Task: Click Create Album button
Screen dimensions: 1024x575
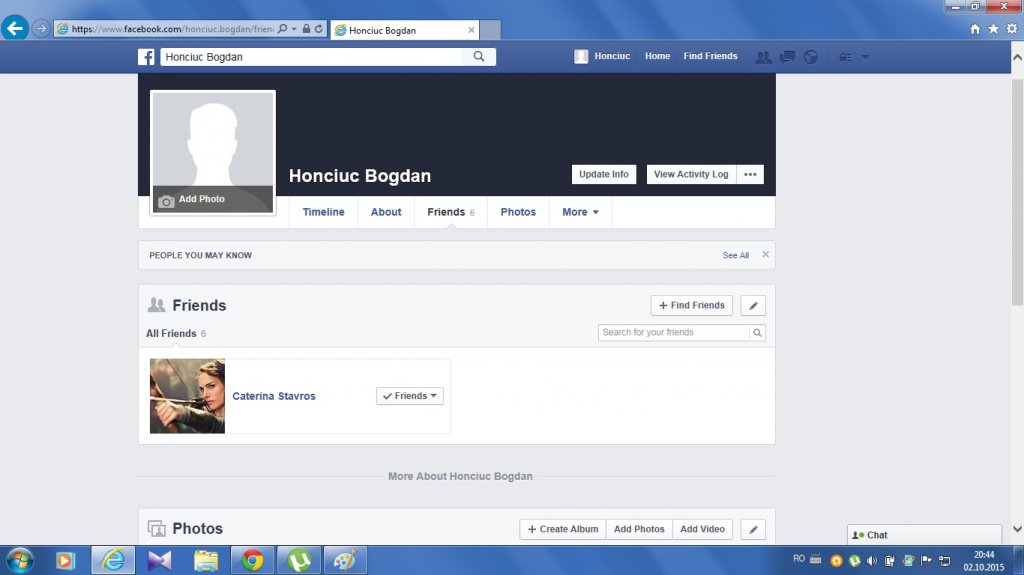Action: [x=563, y=529]
